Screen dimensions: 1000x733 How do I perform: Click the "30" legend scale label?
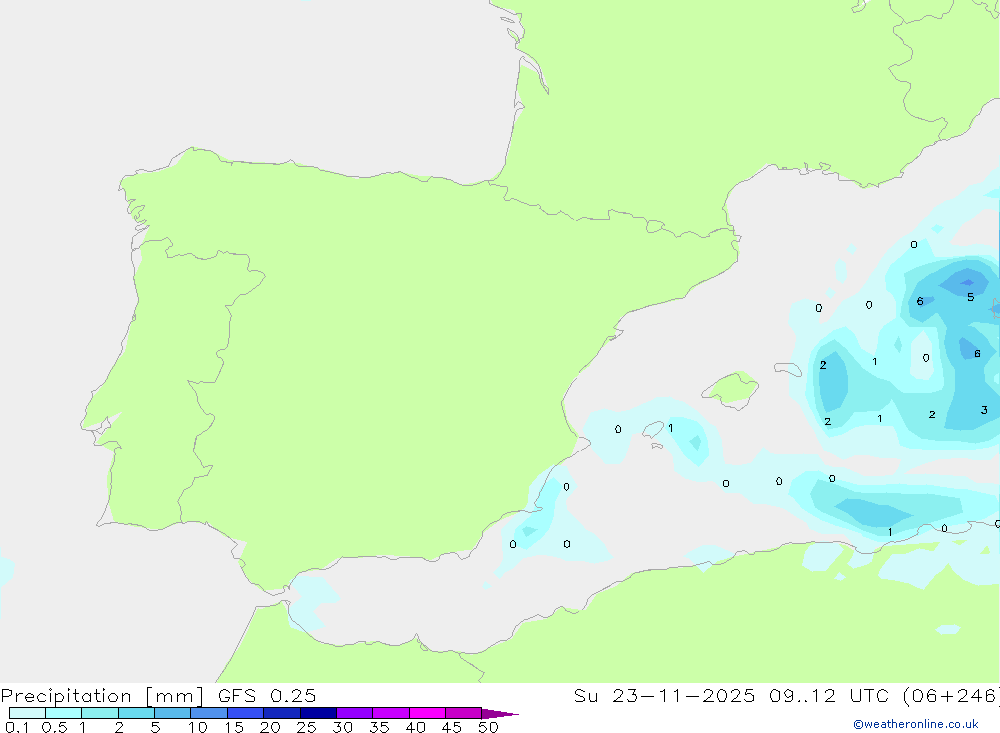(342, 727)
